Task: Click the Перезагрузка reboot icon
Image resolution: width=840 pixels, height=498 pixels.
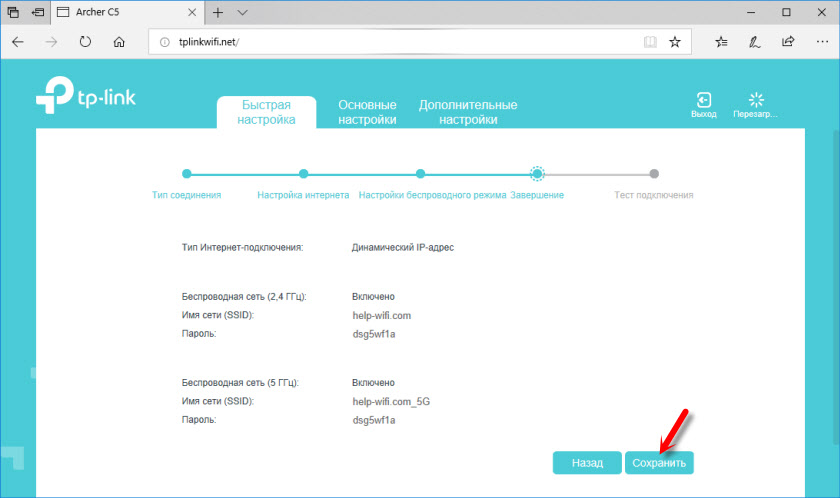Action: [755, 100]
